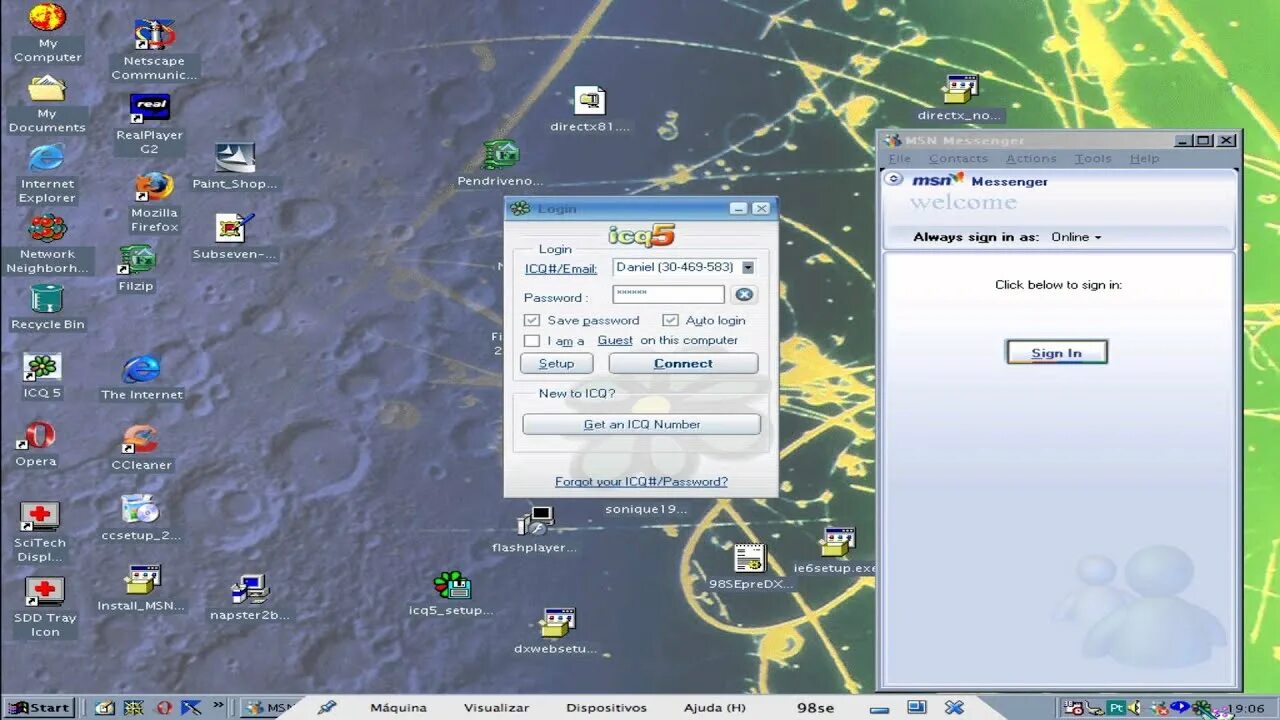1280x720 pixels.
Task: Toggle Save password checkbox in ICQ
Action: (x=532, y=320)
